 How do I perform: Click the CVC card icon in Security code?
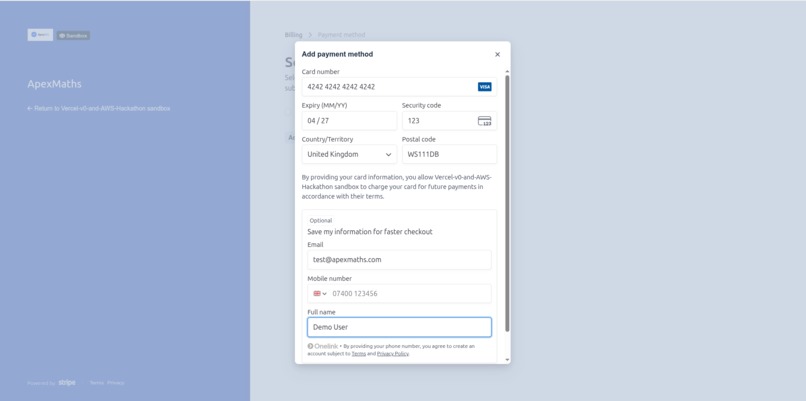[x=484, y=121]
